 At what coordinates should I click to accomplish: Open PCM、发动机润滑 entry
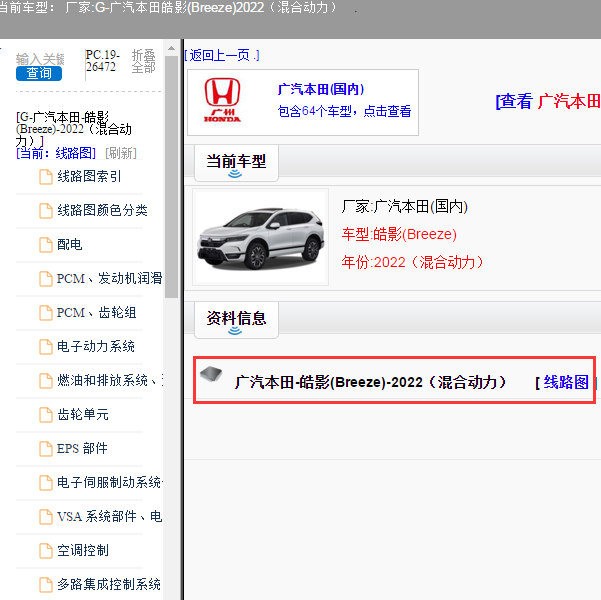(109, 278)
